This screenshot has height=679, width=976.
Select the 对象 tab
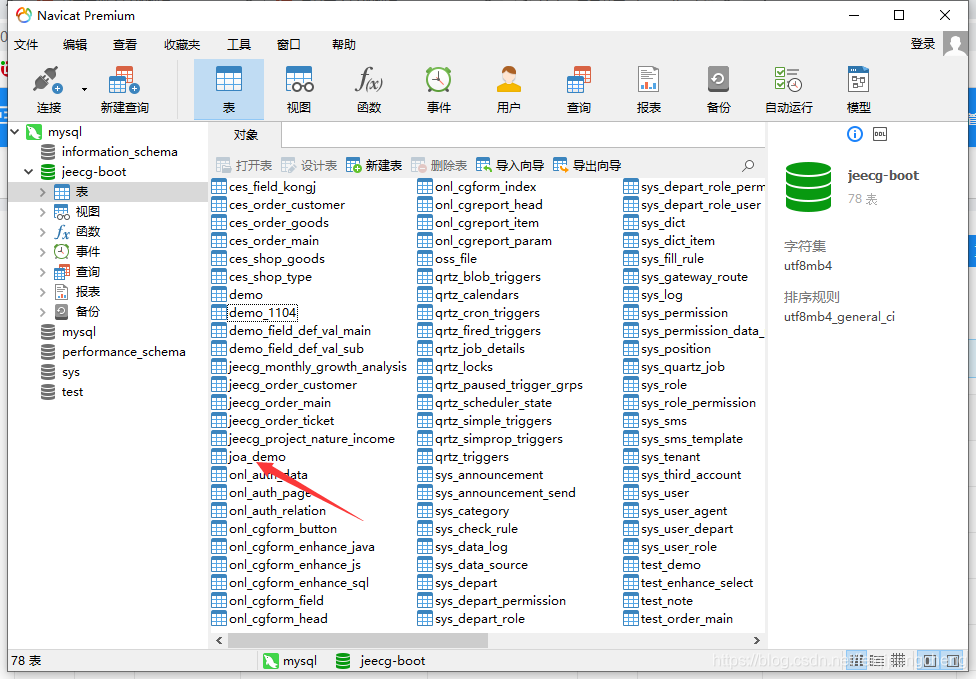[x=246, y=135]
